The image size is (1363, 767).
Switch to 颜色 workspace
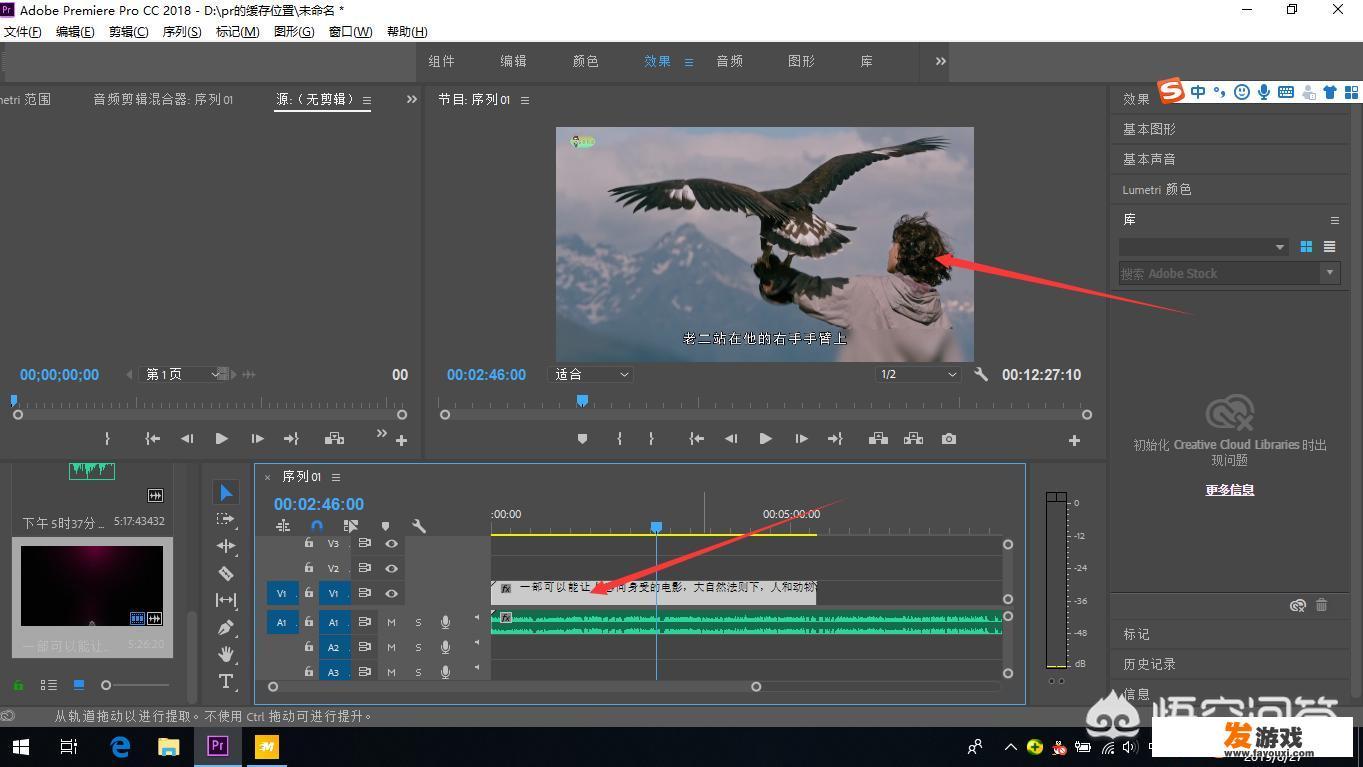pyautogui.click(x=585, y=61)
